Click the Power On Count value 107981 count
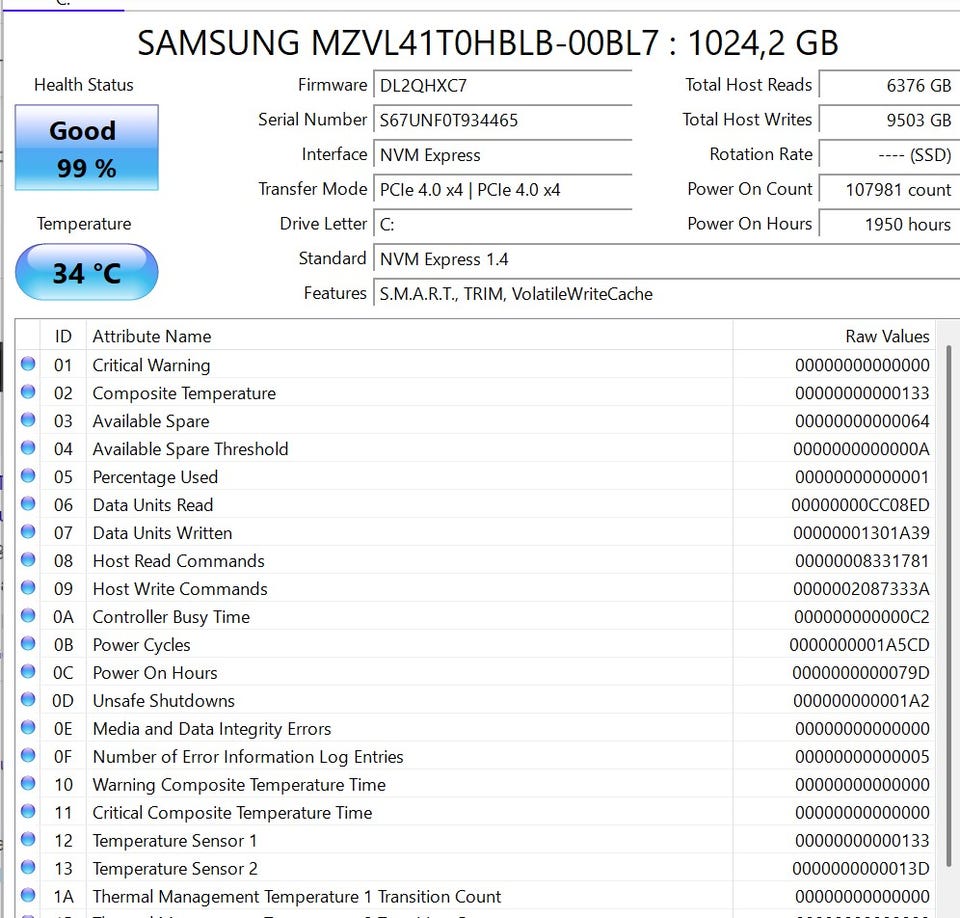This screenshot has height=918, width=960. tap(889, 190)
